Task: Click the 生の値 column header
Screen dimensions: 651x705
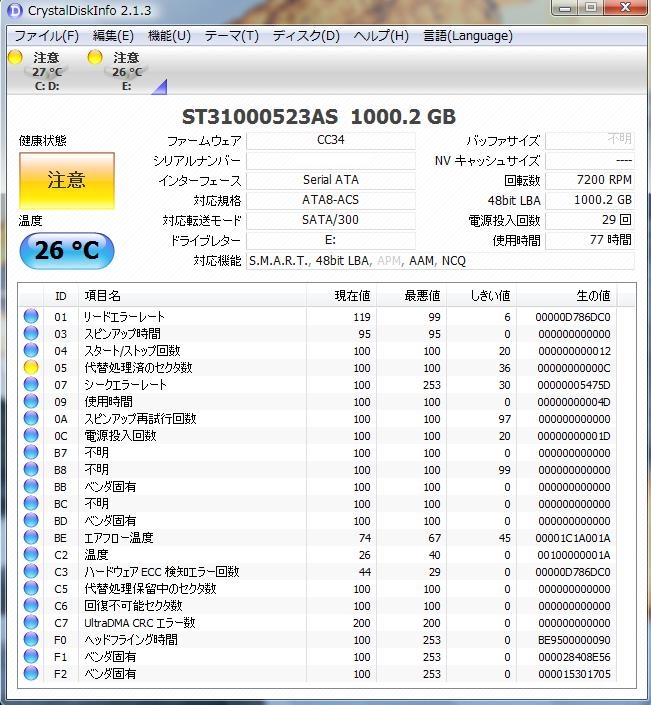Action: click(x=566, y=296)
